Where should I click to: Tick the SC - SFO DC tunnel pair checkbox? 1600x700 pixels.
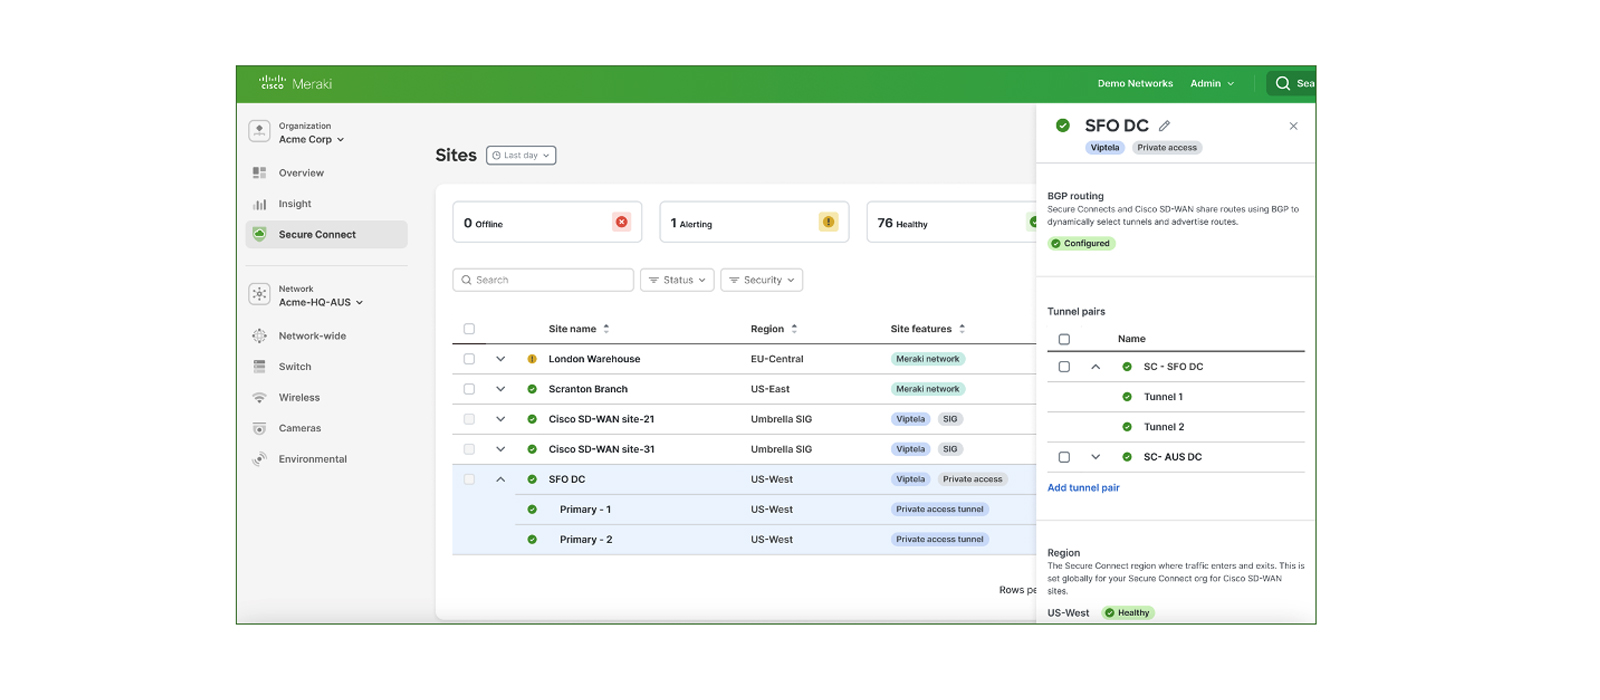[1064, 367]
